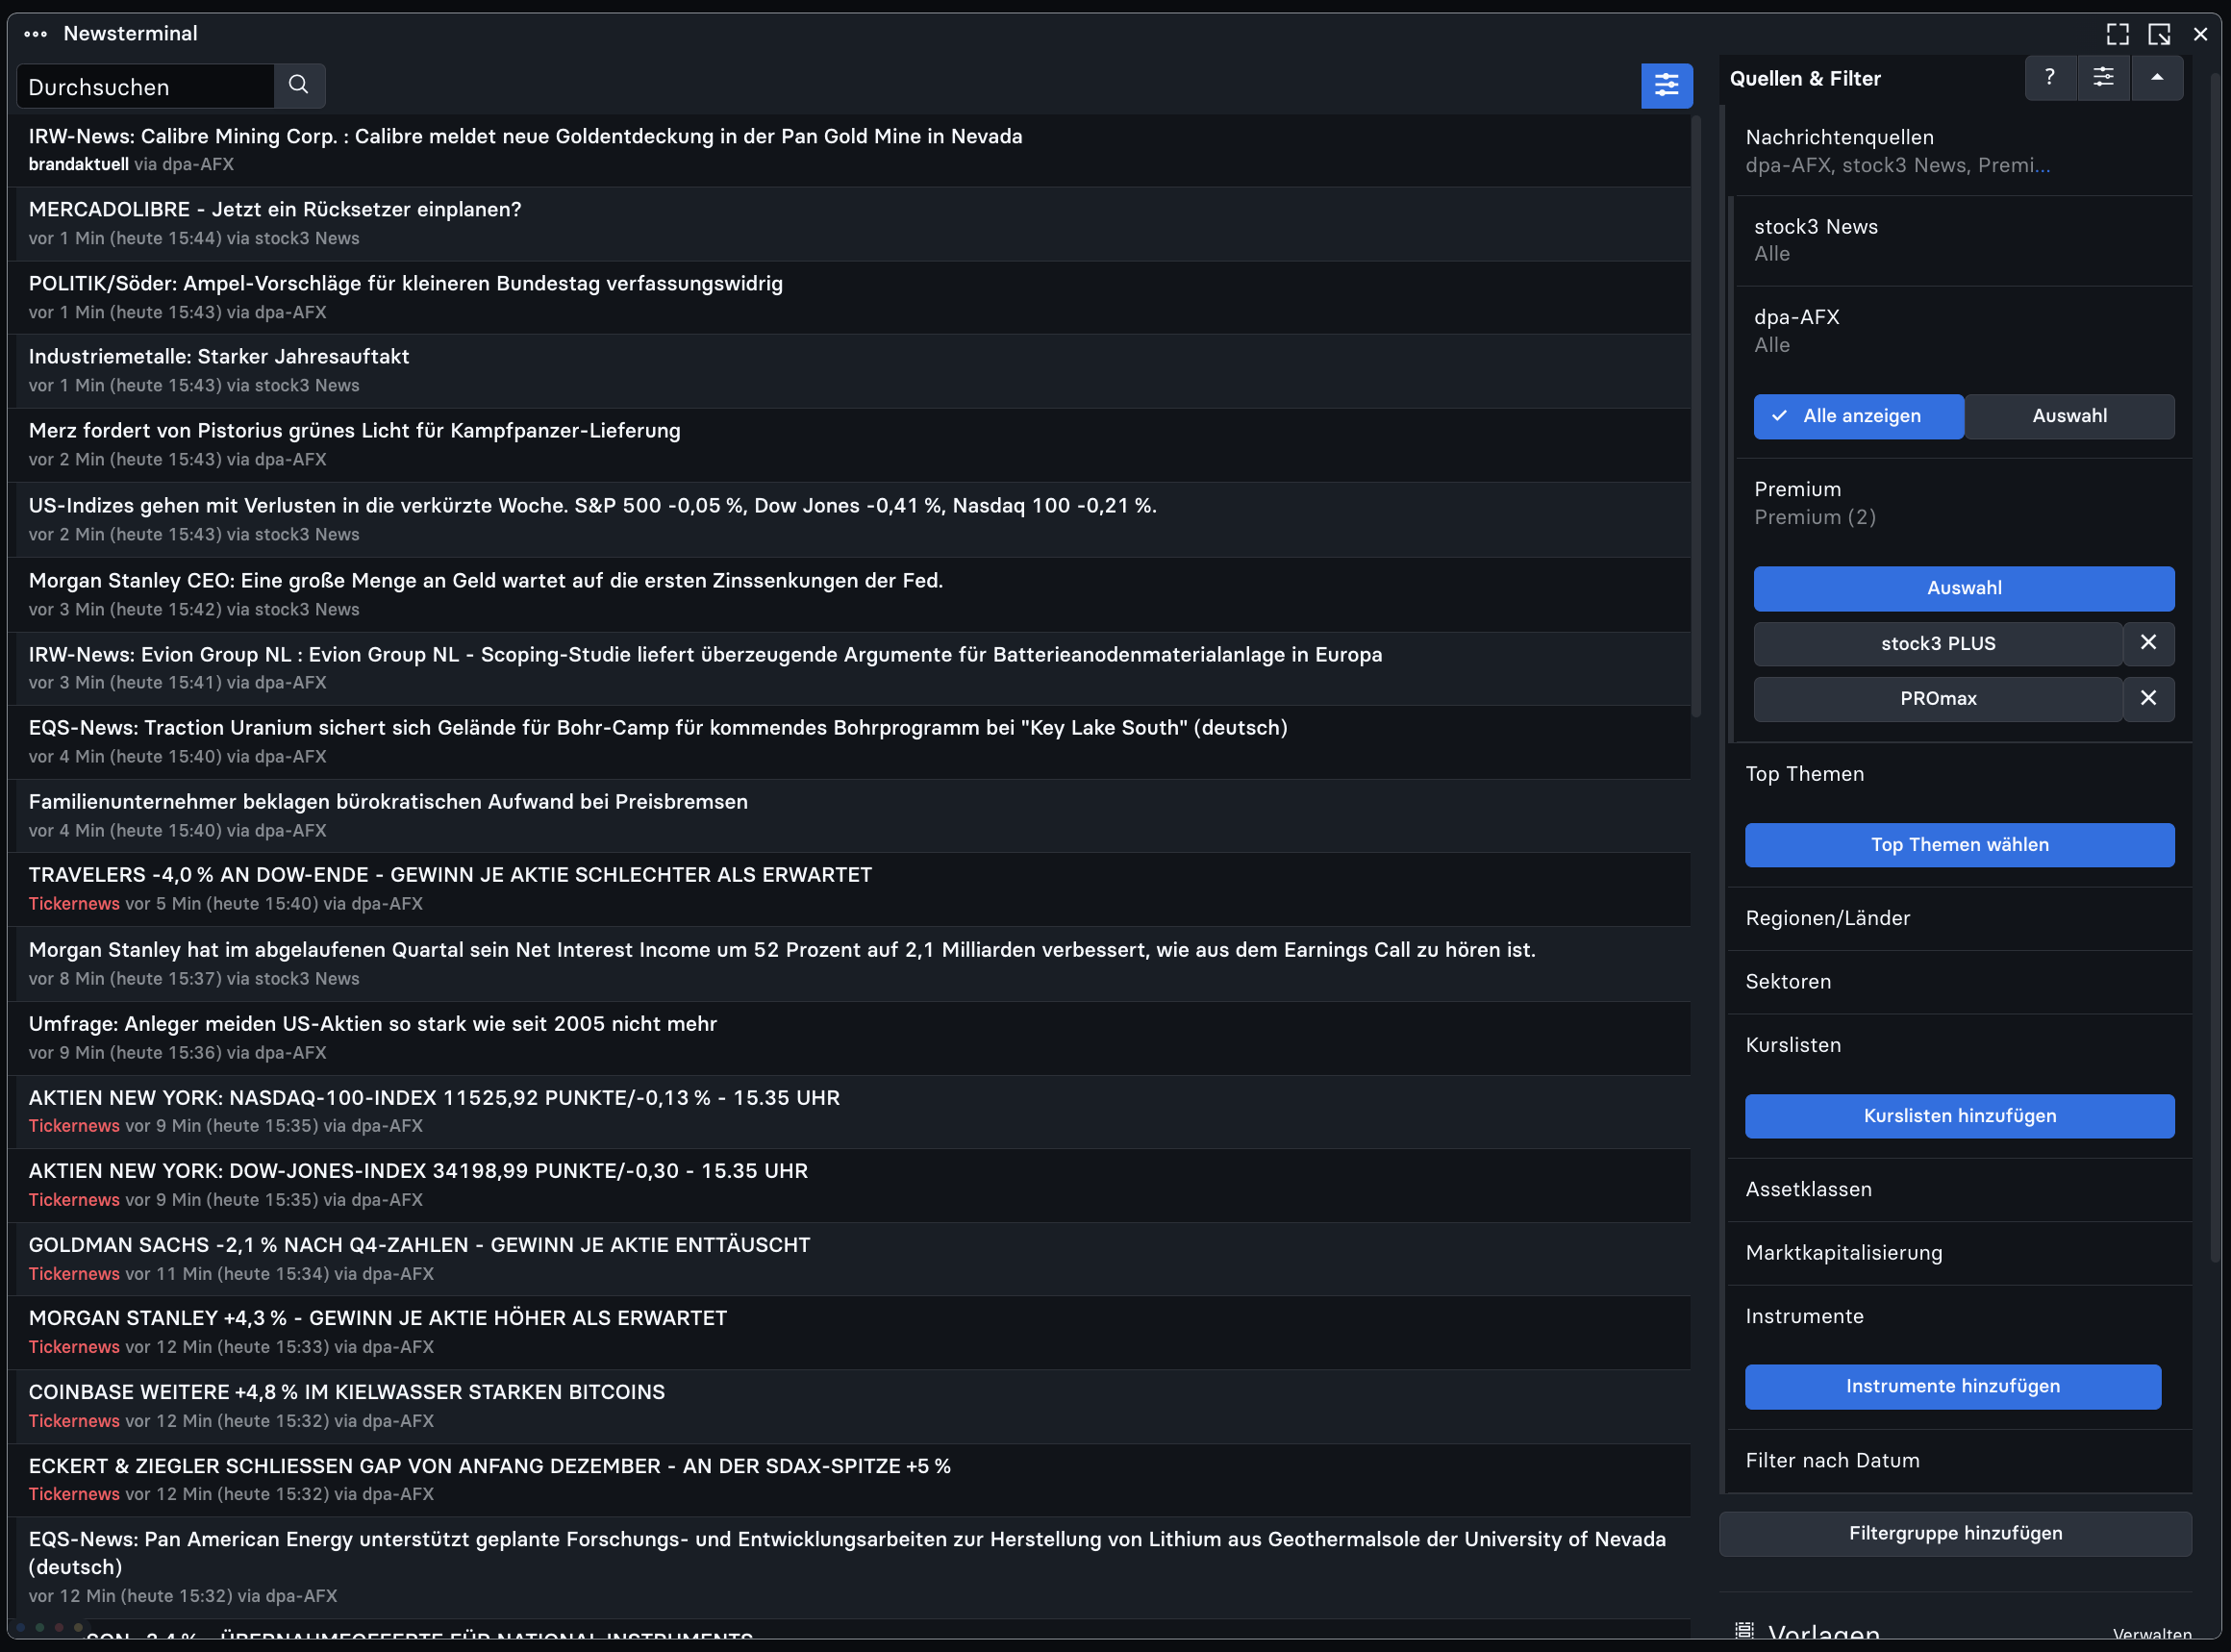2231x1652 pixels.
Task: Open widget in new window icon
Action: pos(2158,34)
